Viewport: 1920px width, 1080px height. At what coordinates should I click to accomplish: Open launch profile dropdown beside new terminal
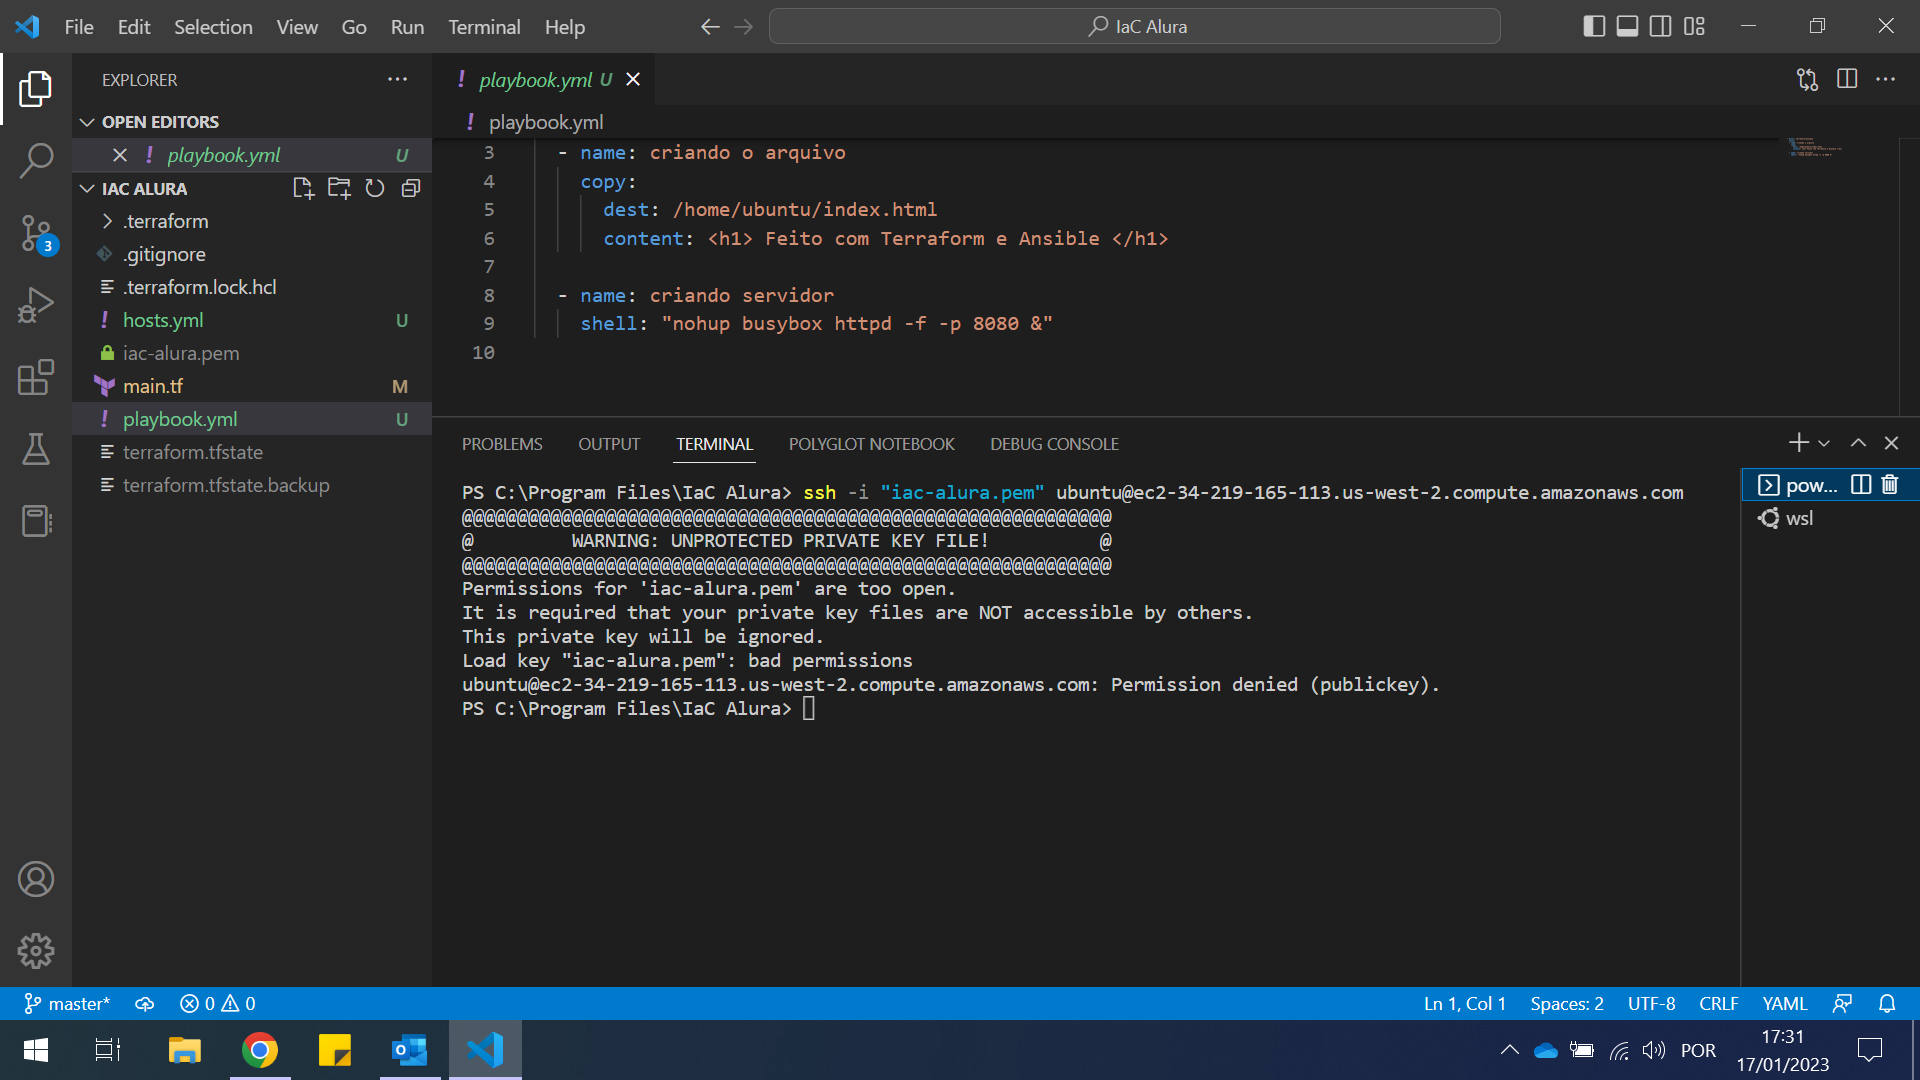[1824, 443]
